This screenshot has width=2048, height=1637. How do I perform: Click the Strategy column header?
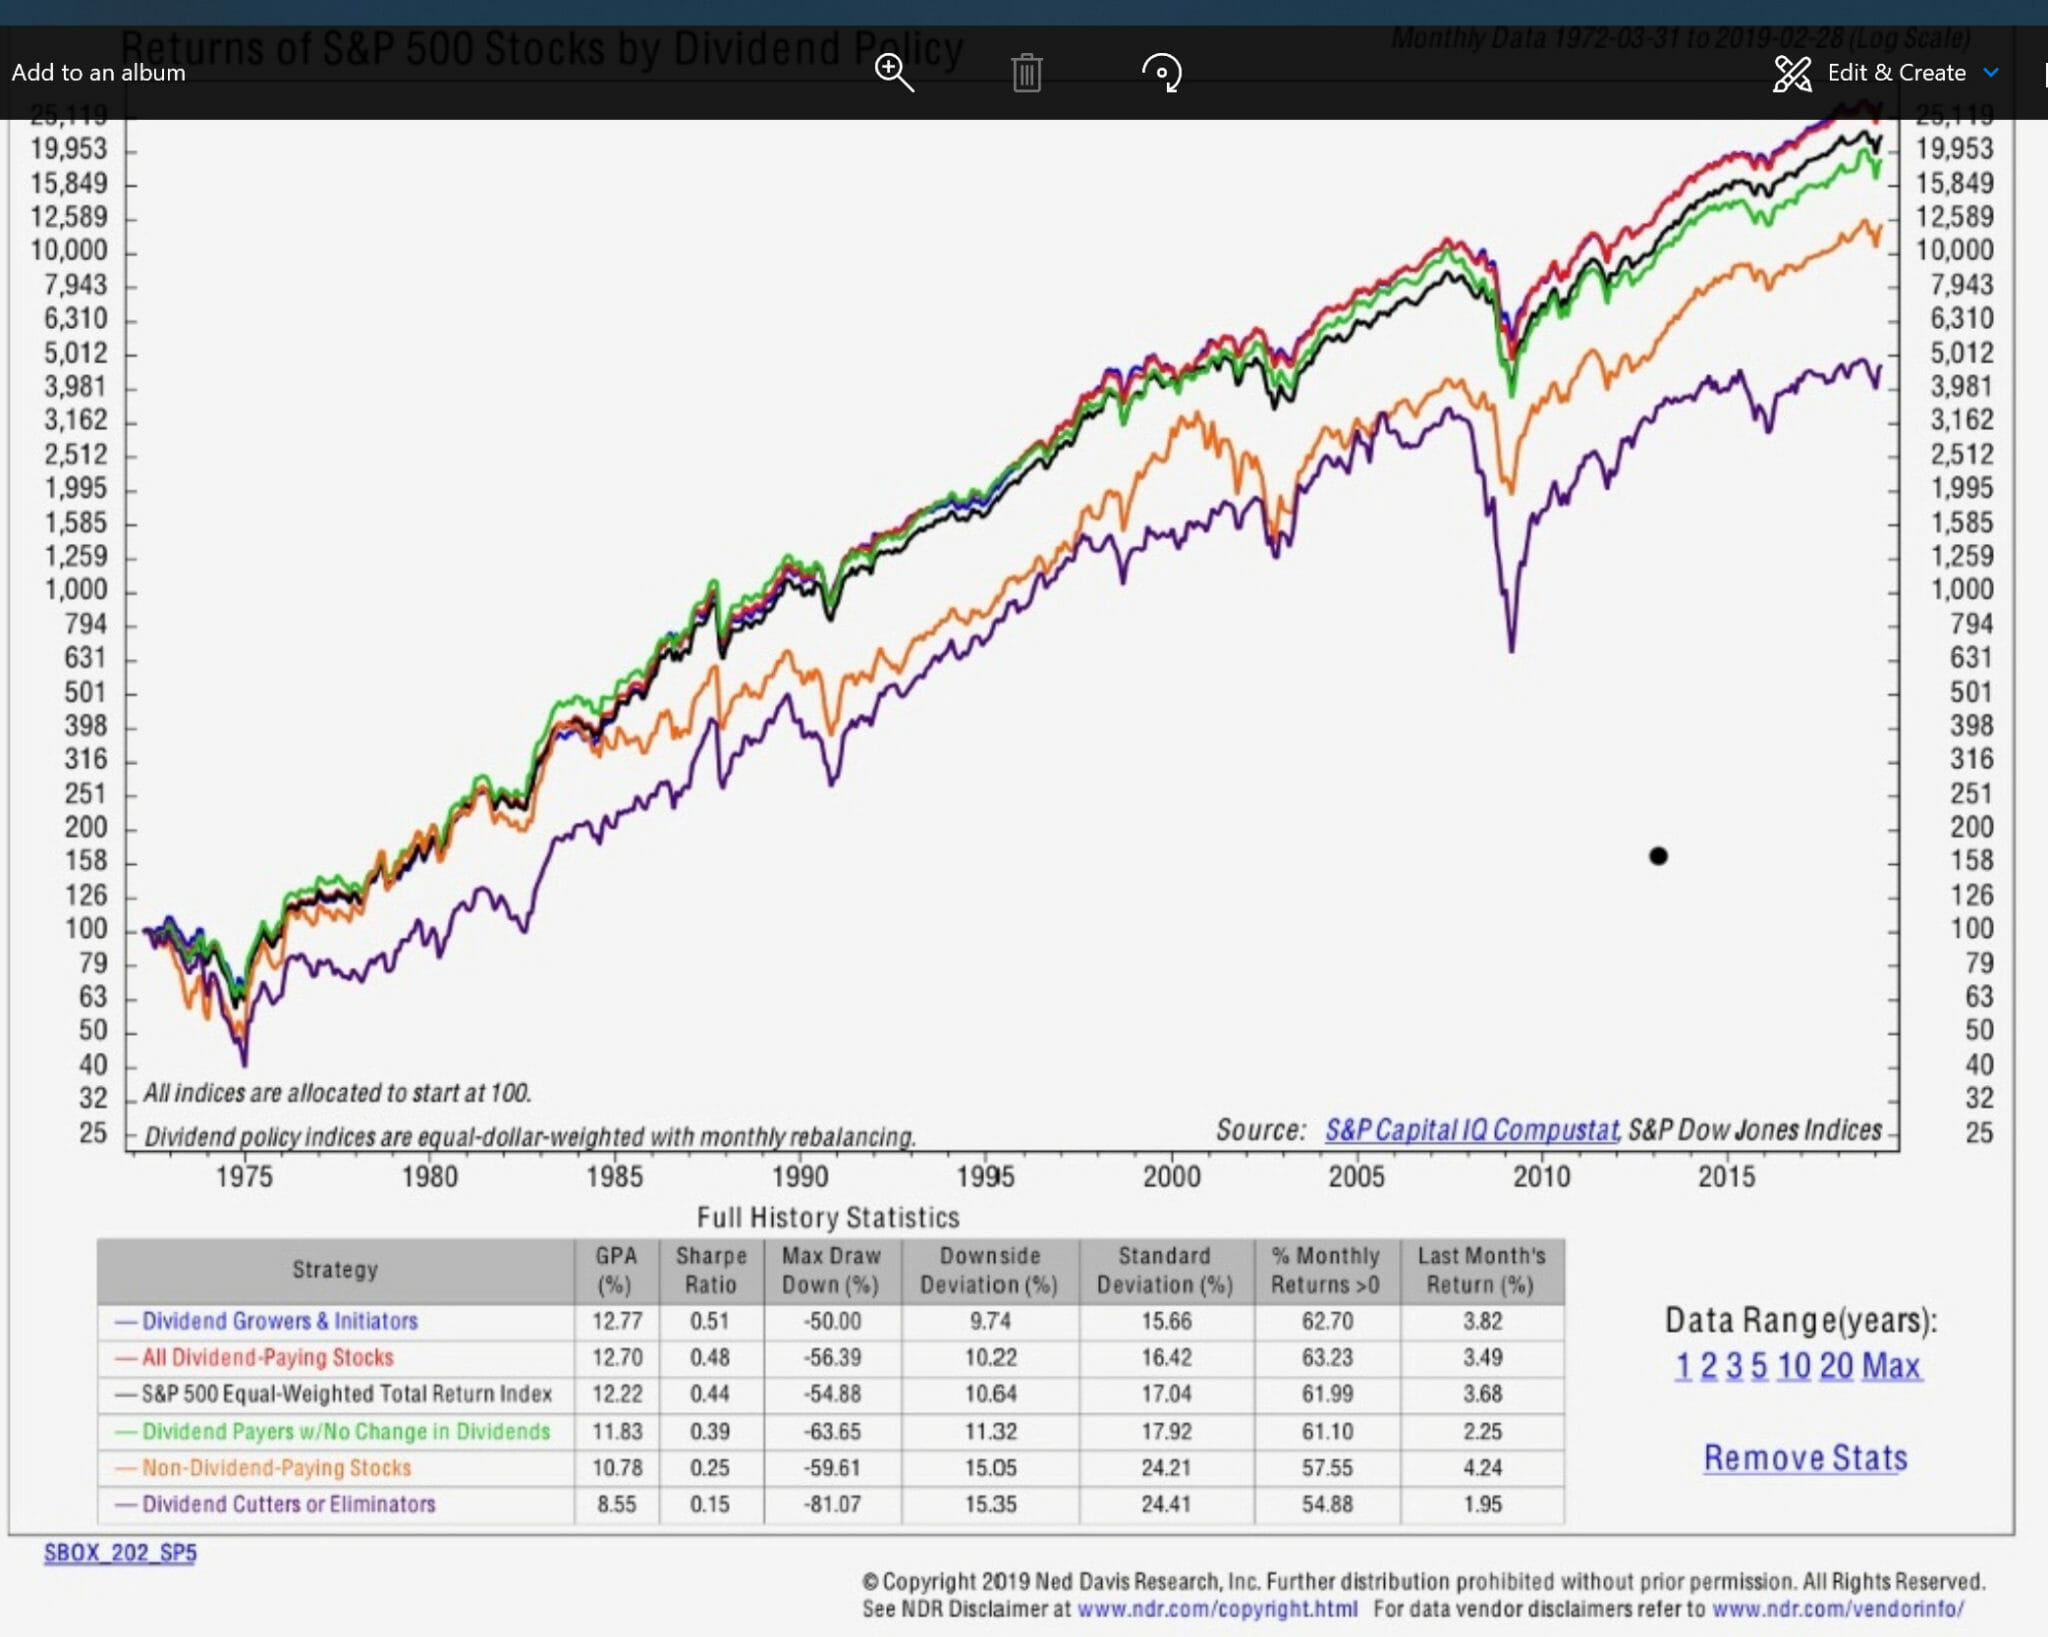click(x=335, y=1270)
